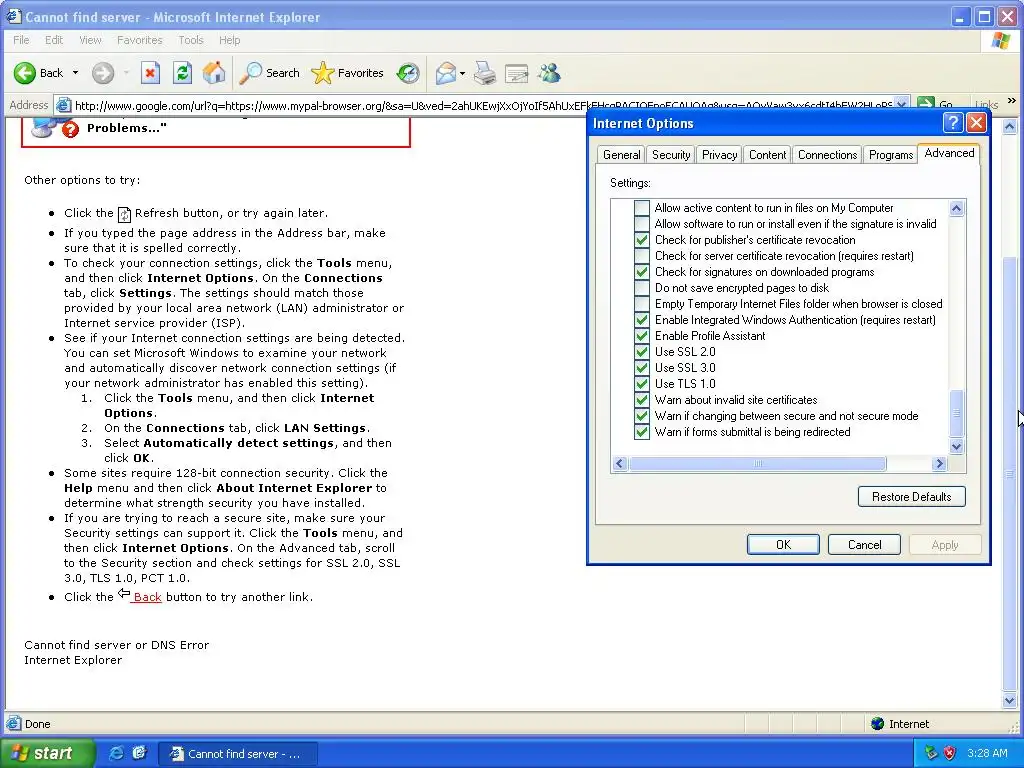Click the IE icon in the title bar
The image size is (1024, 768).
click(x=13, y=16)
